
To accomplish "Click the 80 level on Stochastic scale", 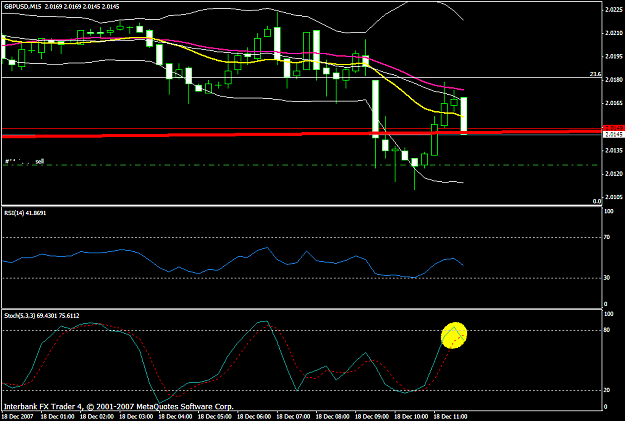I will pyautogui.click(x=607, y=330).
